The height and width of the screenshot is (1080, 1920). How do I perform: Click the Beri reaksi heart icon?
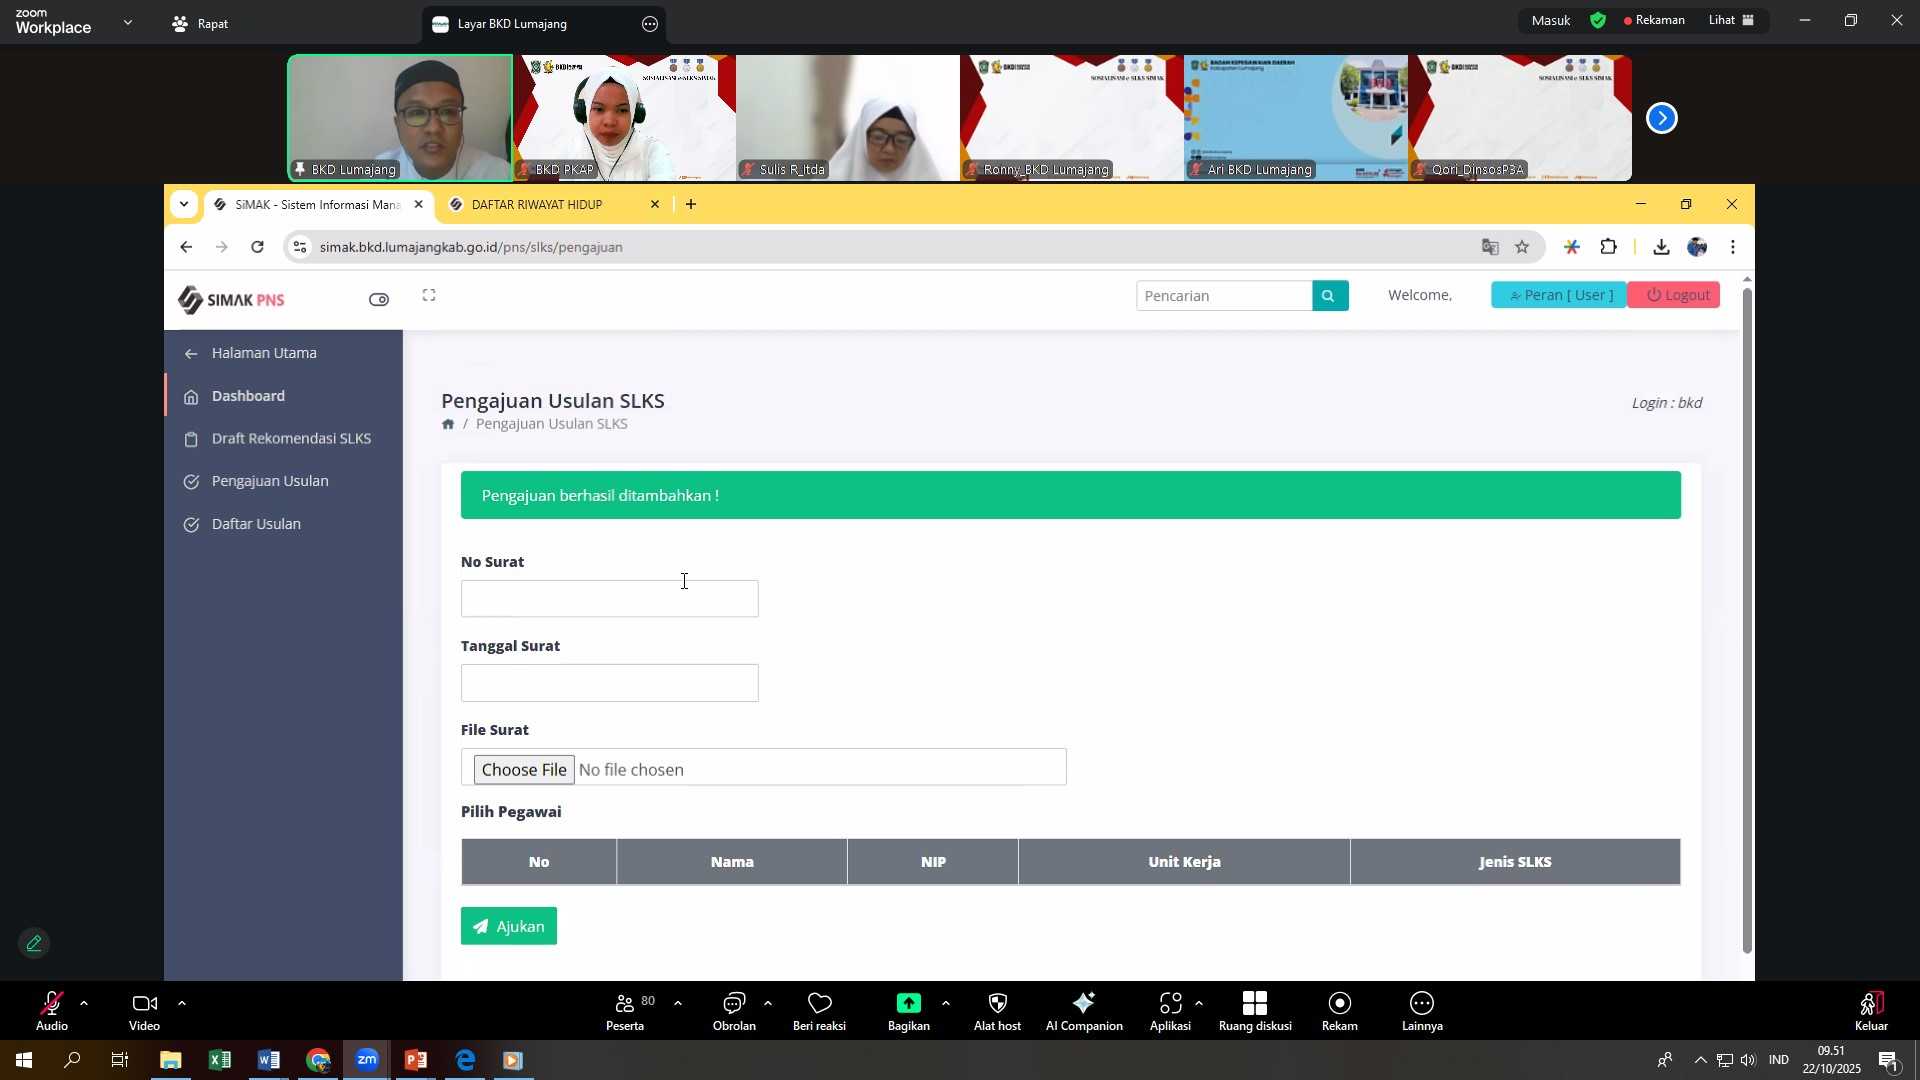(819, 1004)
